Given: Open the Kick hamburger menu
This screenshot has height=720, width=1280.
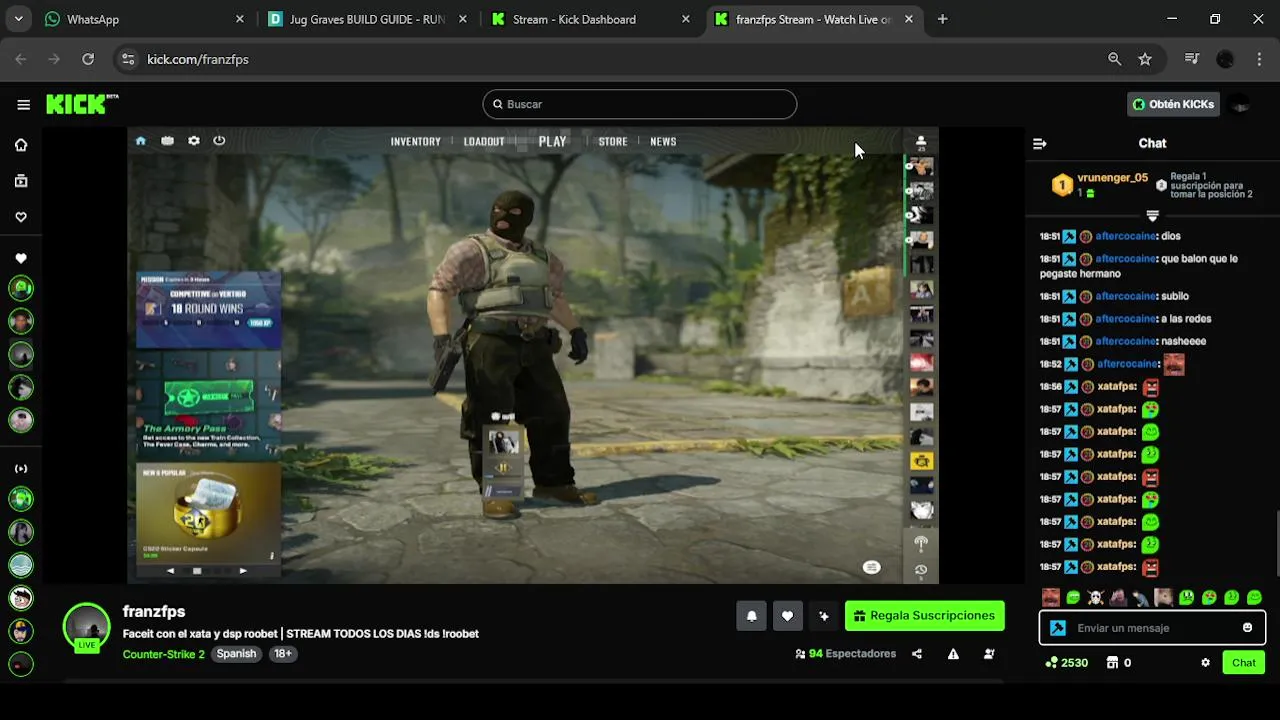Looking at the screenshot, I should tap(23, 104).
